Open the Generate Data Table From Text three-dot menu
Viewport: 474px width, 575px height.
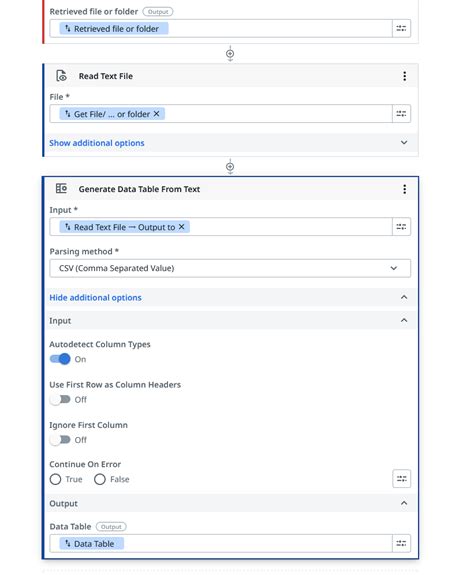[x=404, y=189]
